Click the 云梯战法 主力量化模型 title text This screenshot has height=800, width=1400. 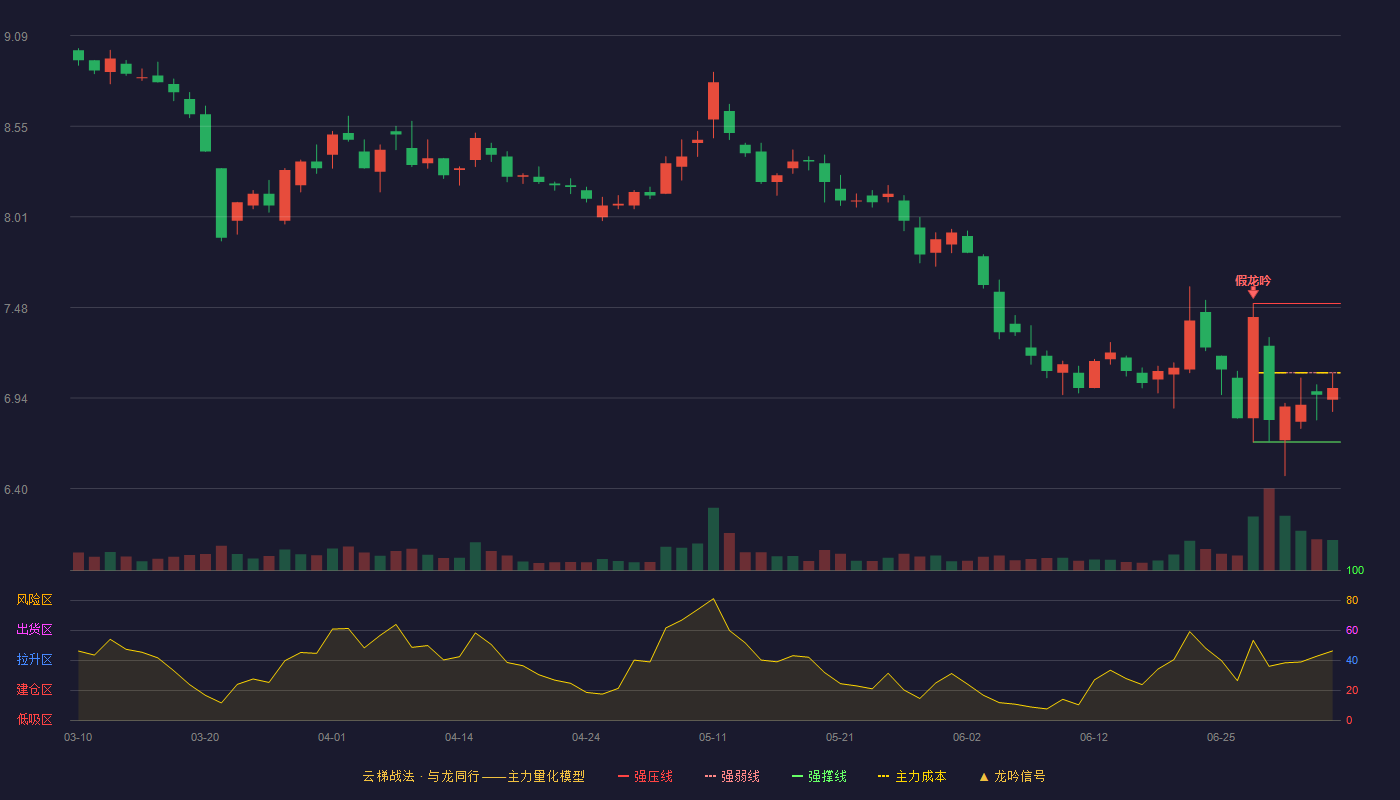(474, 776)
